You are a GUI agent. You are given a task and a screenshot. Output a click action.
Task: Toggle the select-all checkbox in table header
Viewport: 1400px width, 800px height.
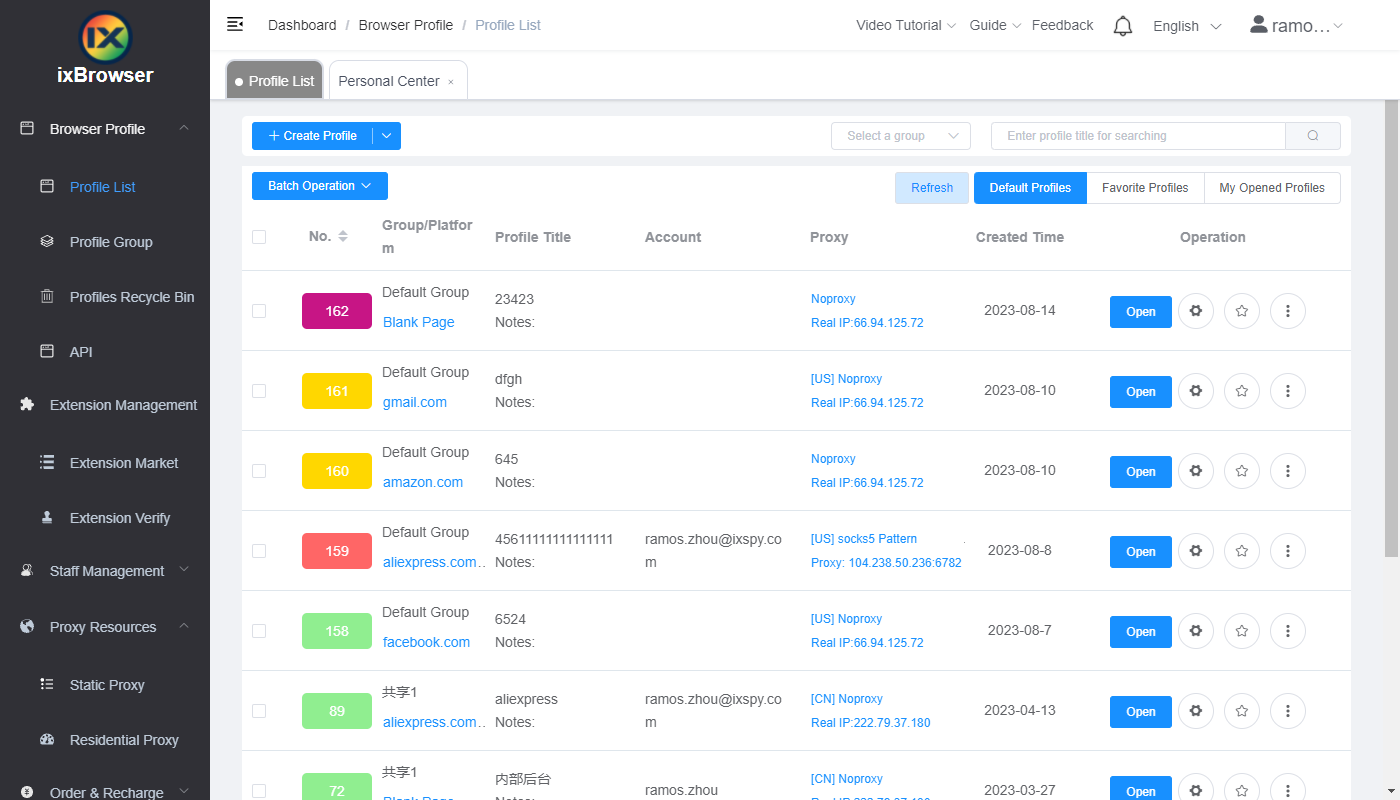[x=259, y=237]
